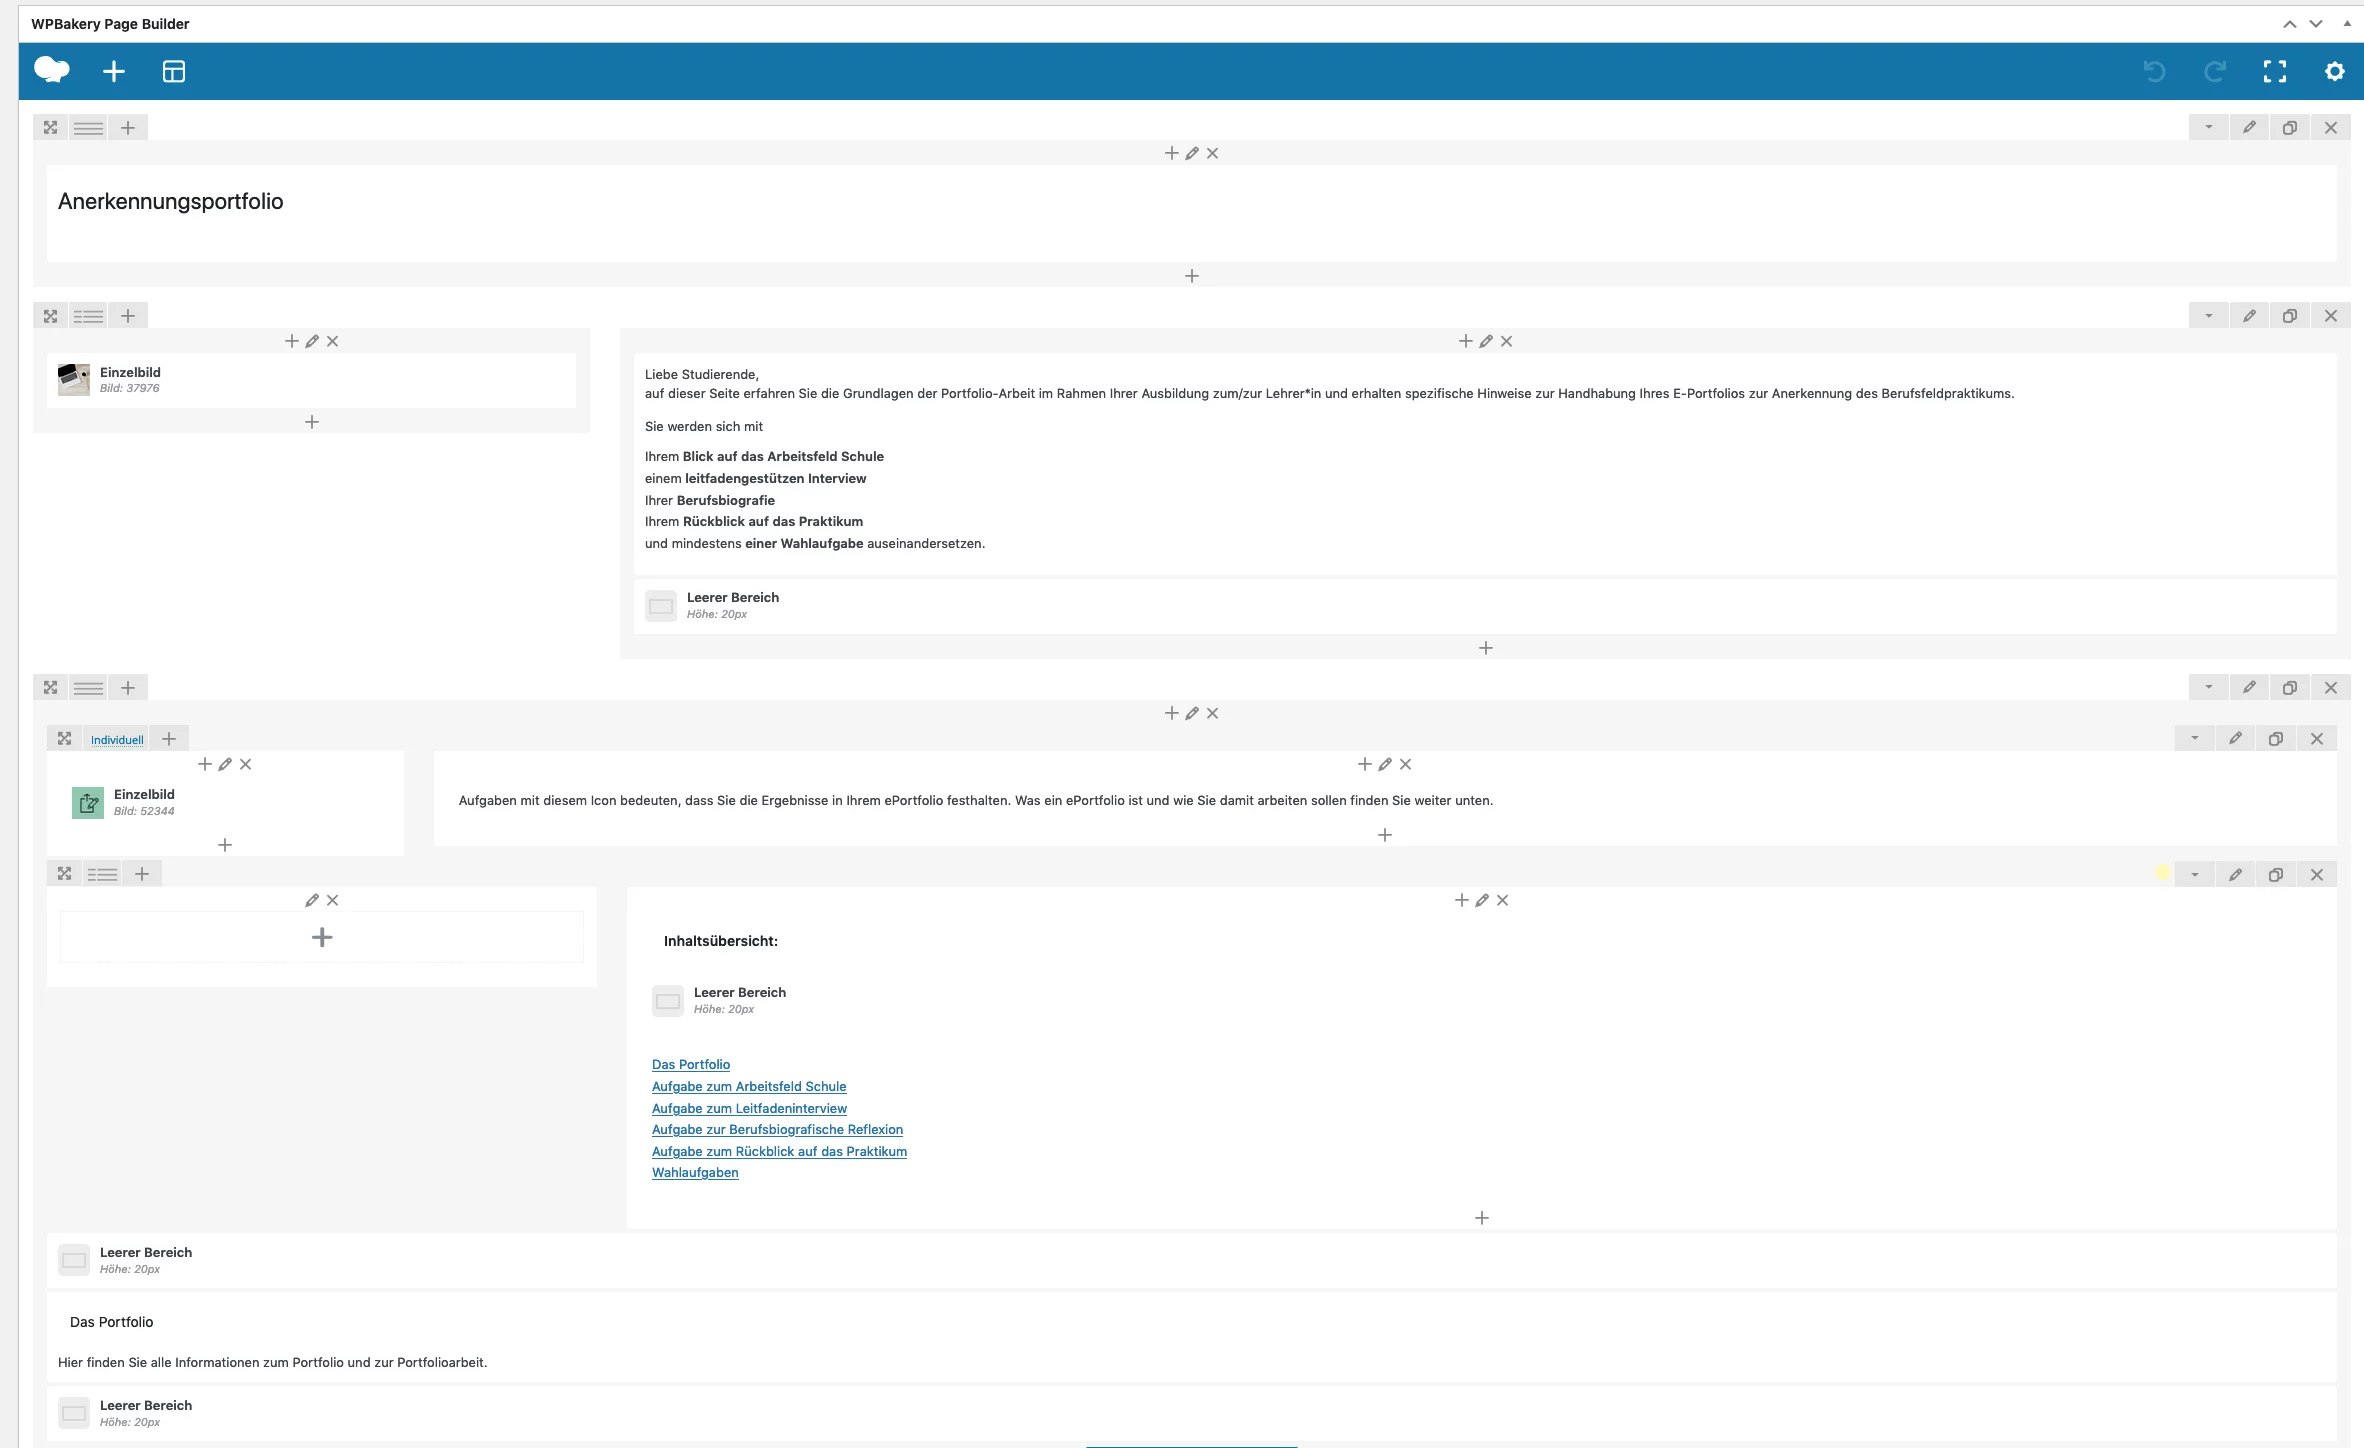2364x1448 pixels.
Task: Open Aufgabe zum Leitfadeninterview link
Action: (749, 1109)
